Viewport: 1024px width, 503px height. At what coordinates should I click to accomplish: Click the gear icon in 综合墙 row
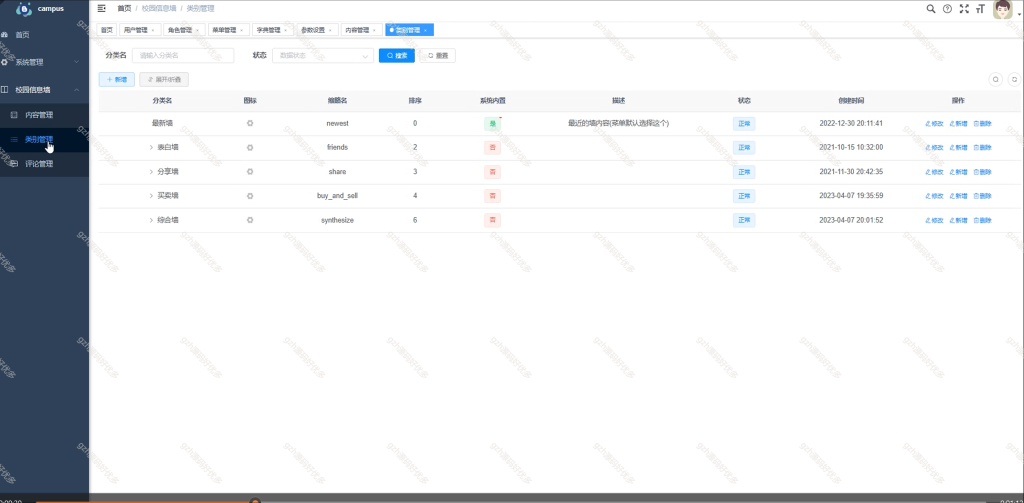point(249,220)
